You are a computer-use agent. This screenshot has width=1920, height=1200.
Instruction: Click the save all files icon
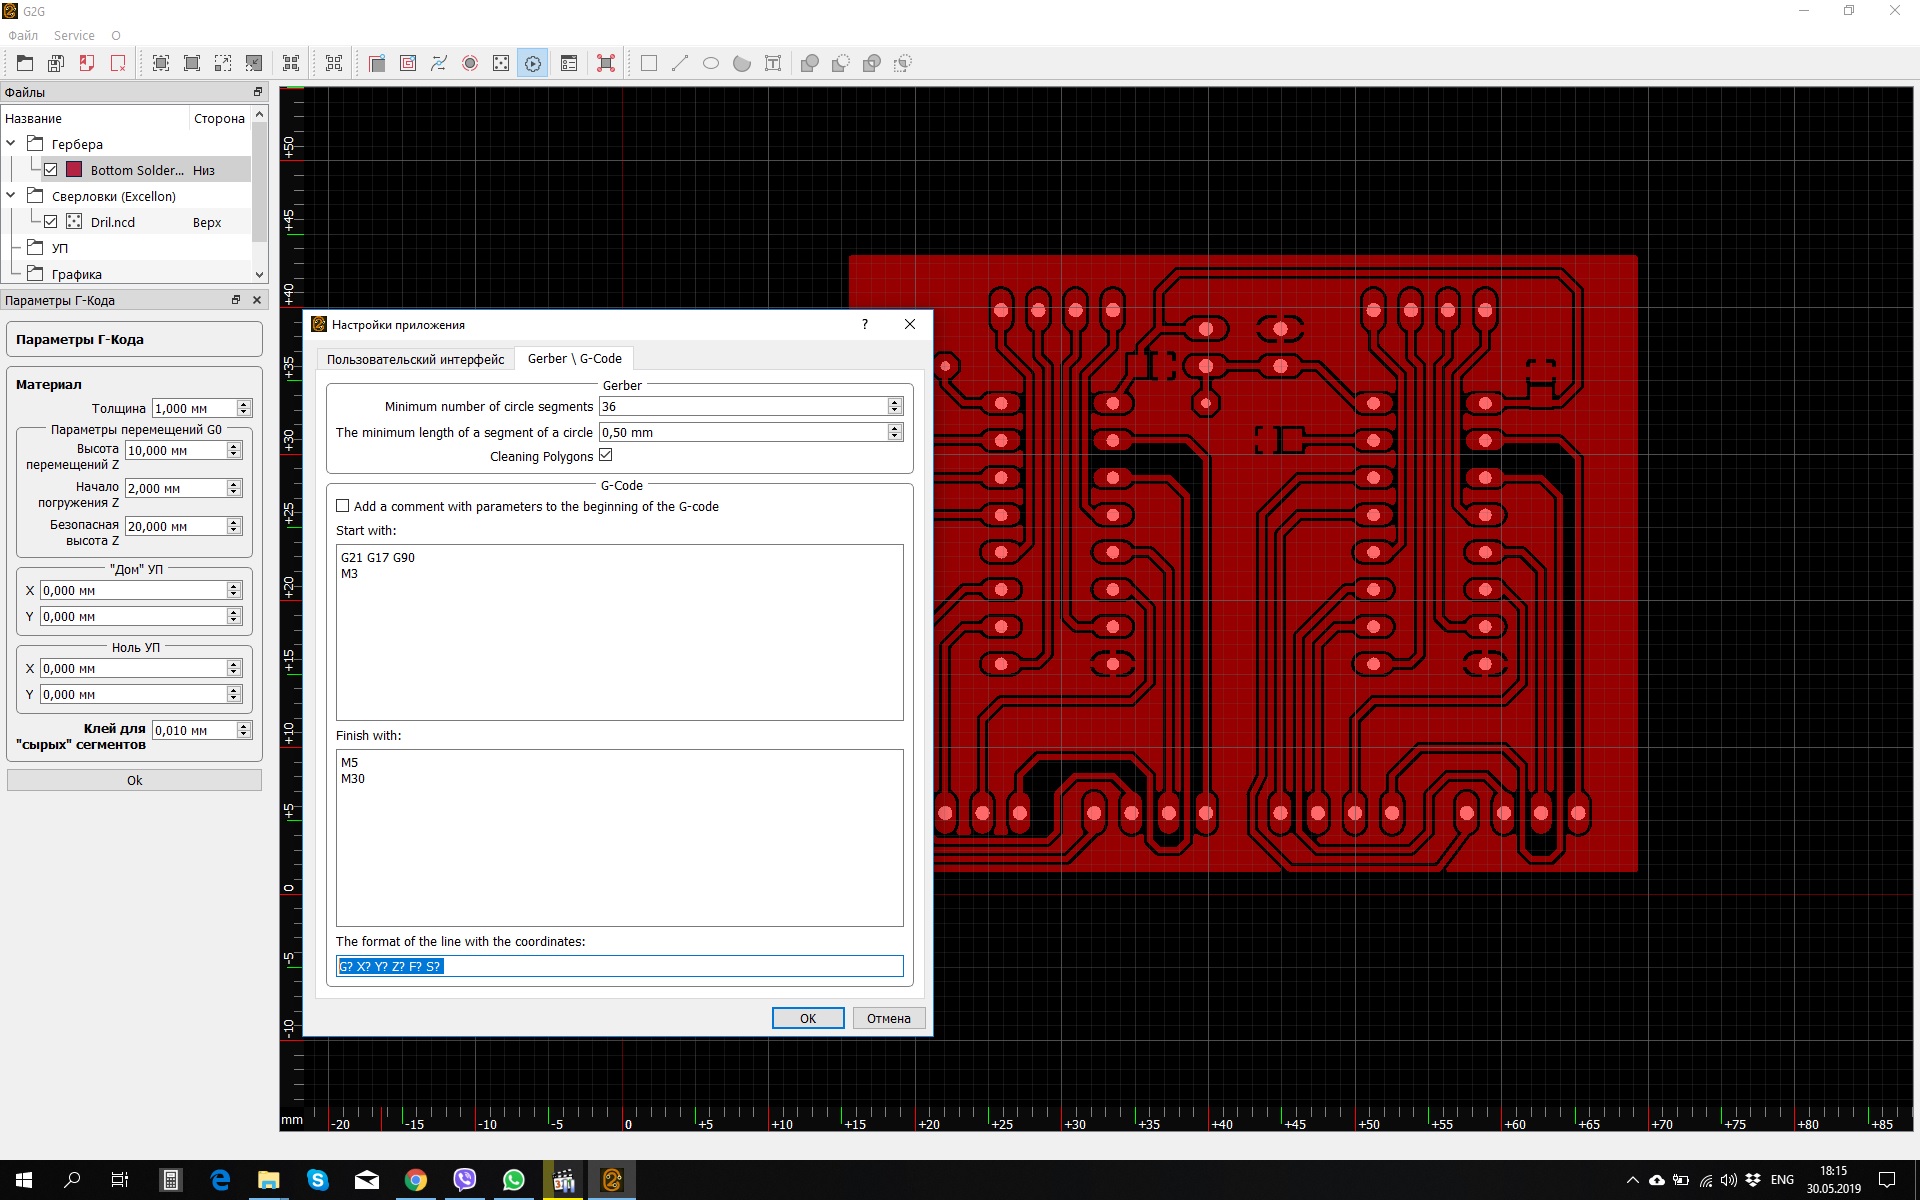coord(56,63)
